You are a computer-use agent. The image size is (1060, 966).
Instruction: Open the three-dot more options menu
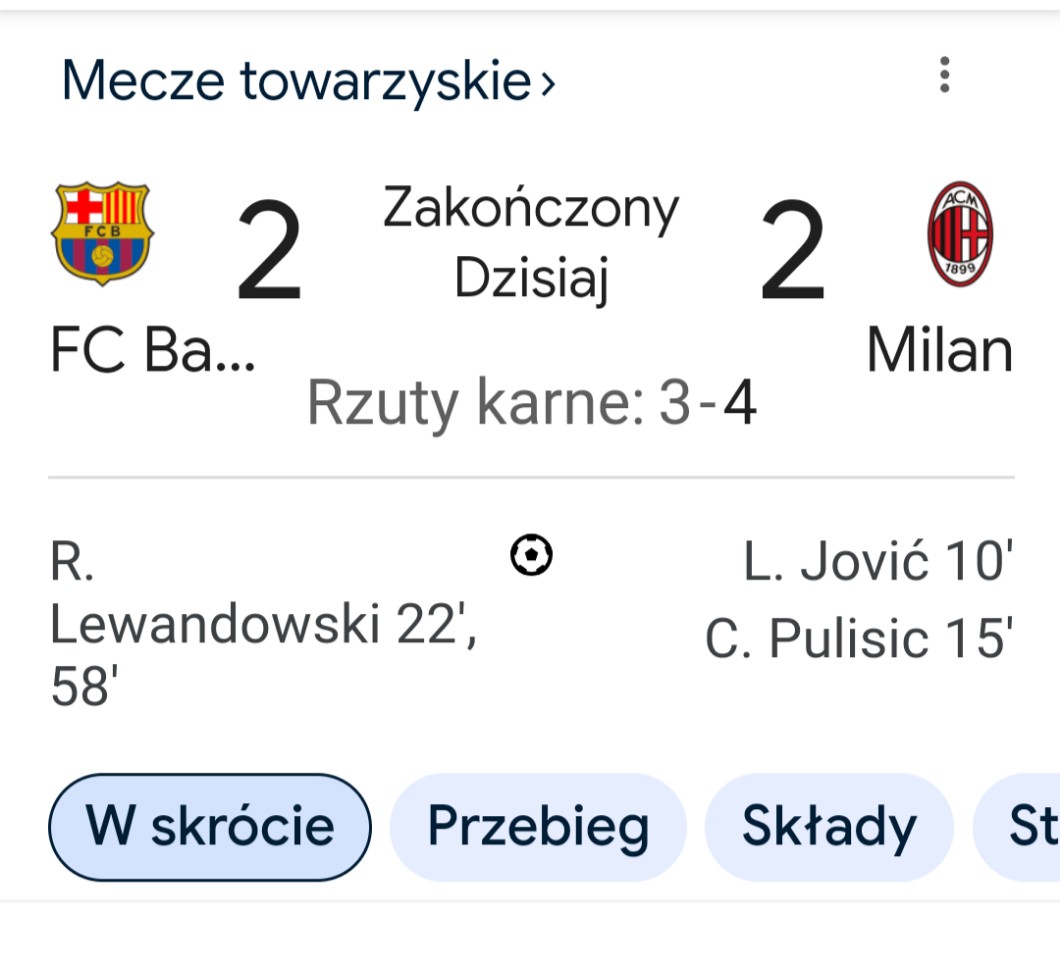pos(943,76)
